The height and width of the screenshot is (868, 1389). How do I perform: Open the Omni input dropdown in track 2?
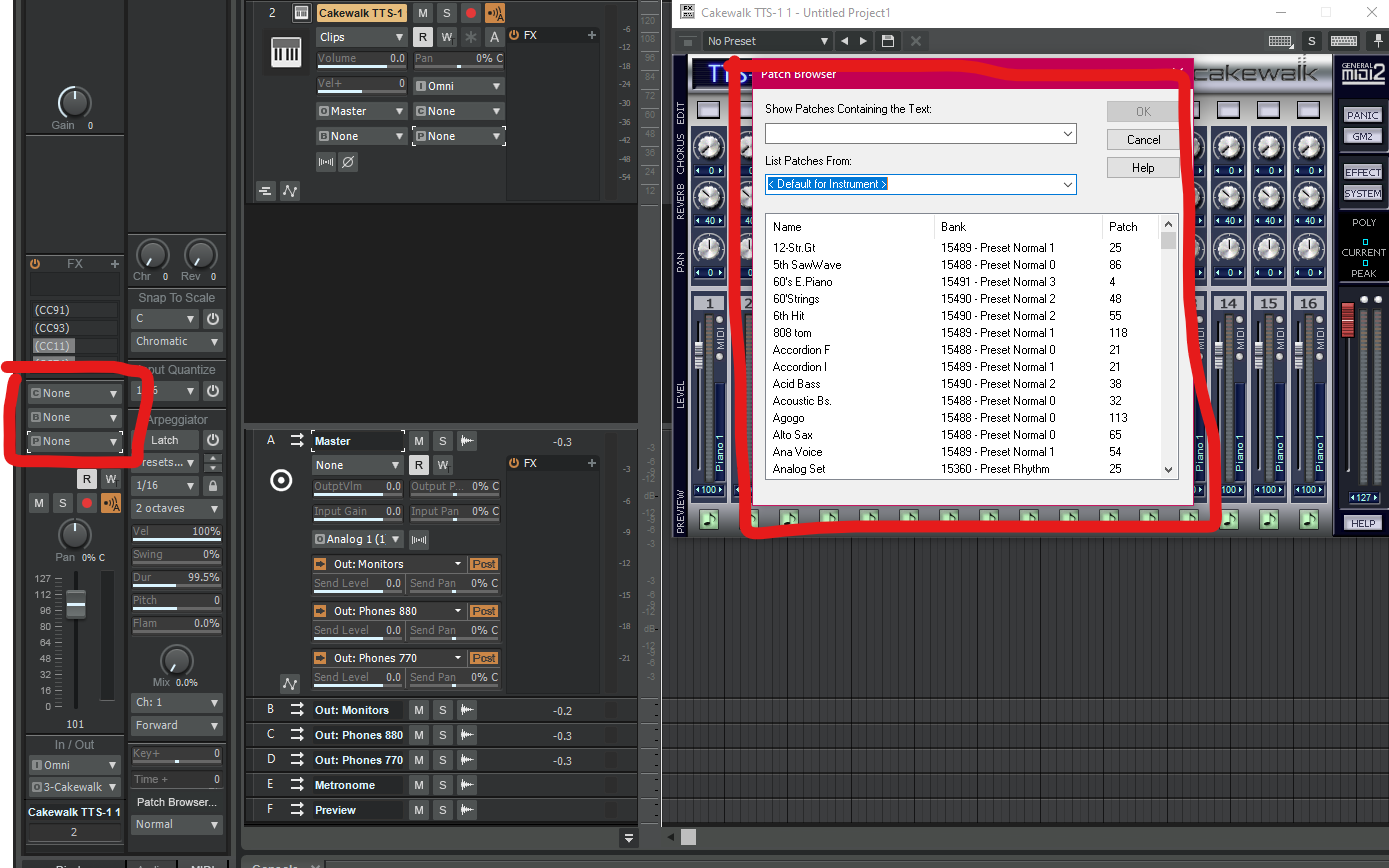[x=459, y=86]
